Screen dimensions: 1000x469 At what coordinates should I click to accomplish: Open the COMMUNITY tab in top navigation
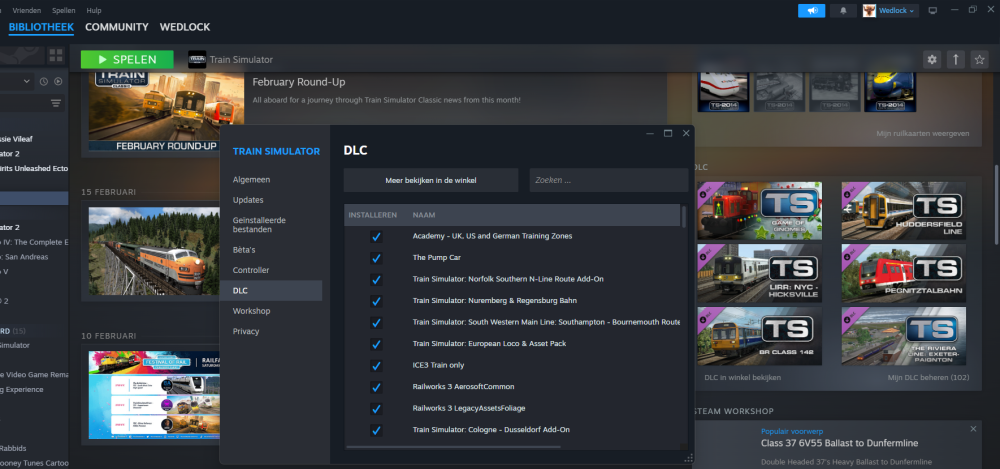(116, 27)
